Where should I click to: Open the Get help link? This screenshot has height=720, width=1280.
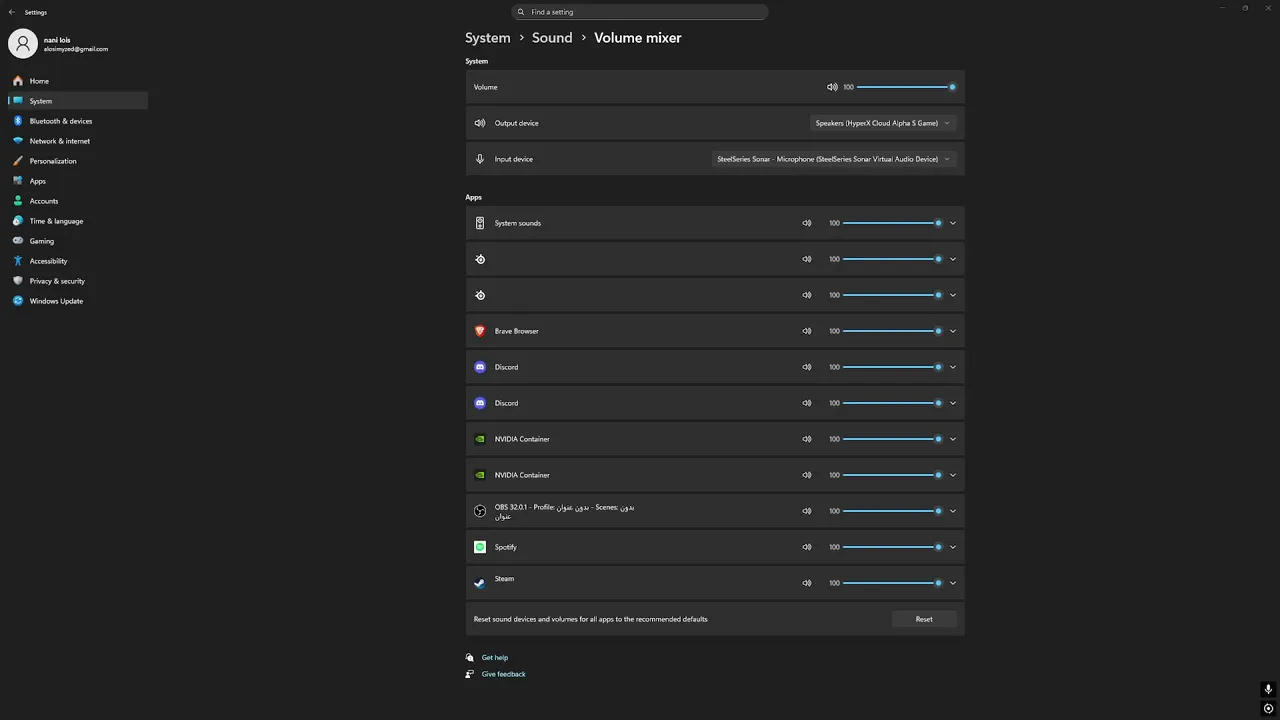[494, 658]
